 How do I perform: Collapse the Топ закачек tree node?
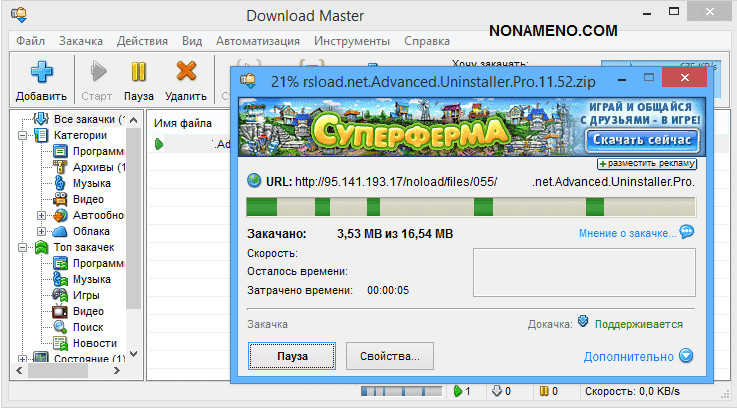(22, 247)
